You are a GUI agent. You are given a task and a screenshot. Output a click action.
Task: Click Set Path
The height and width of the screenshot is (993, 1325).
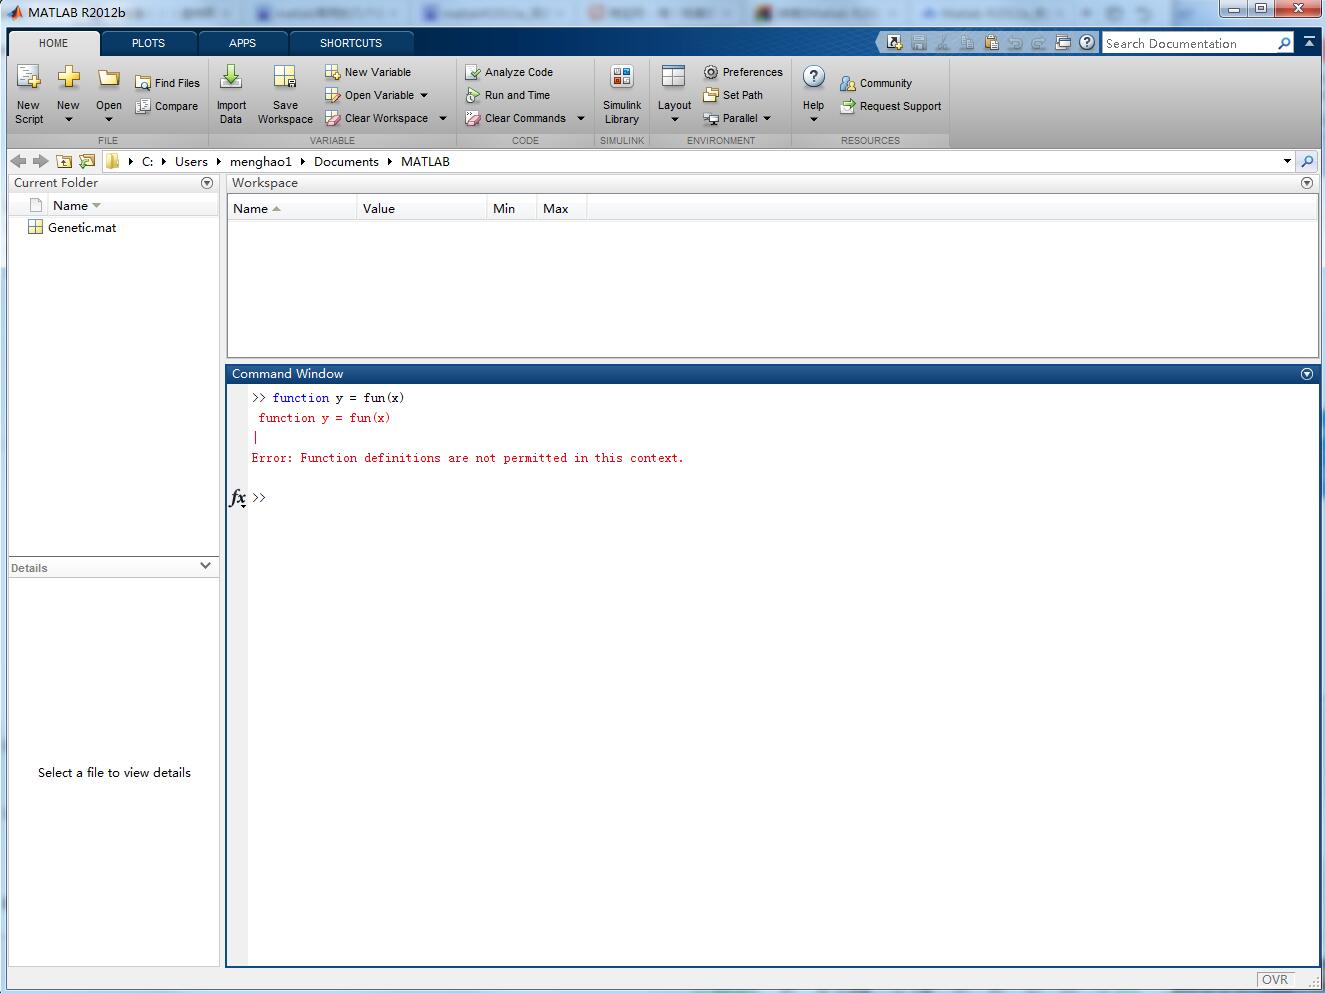tap(733, 95)
